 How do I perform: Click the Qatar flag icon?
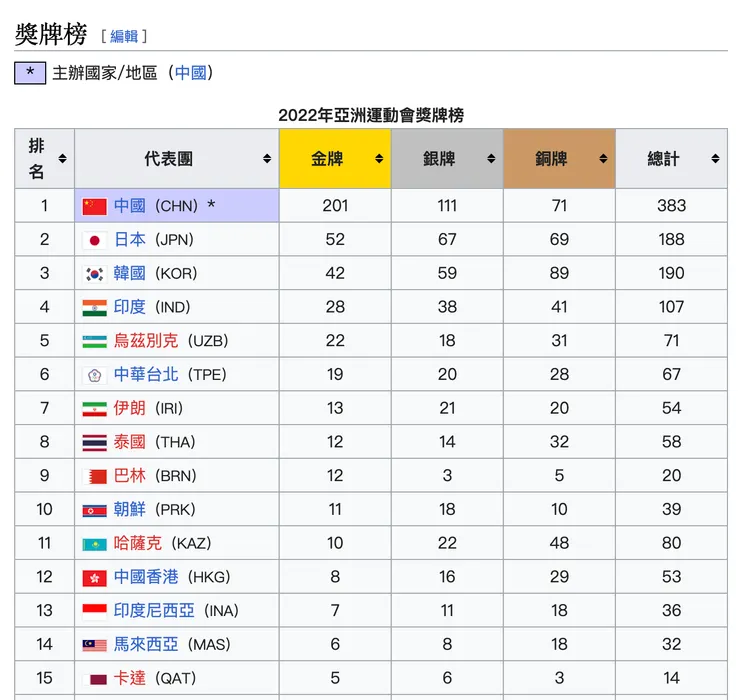94,679
